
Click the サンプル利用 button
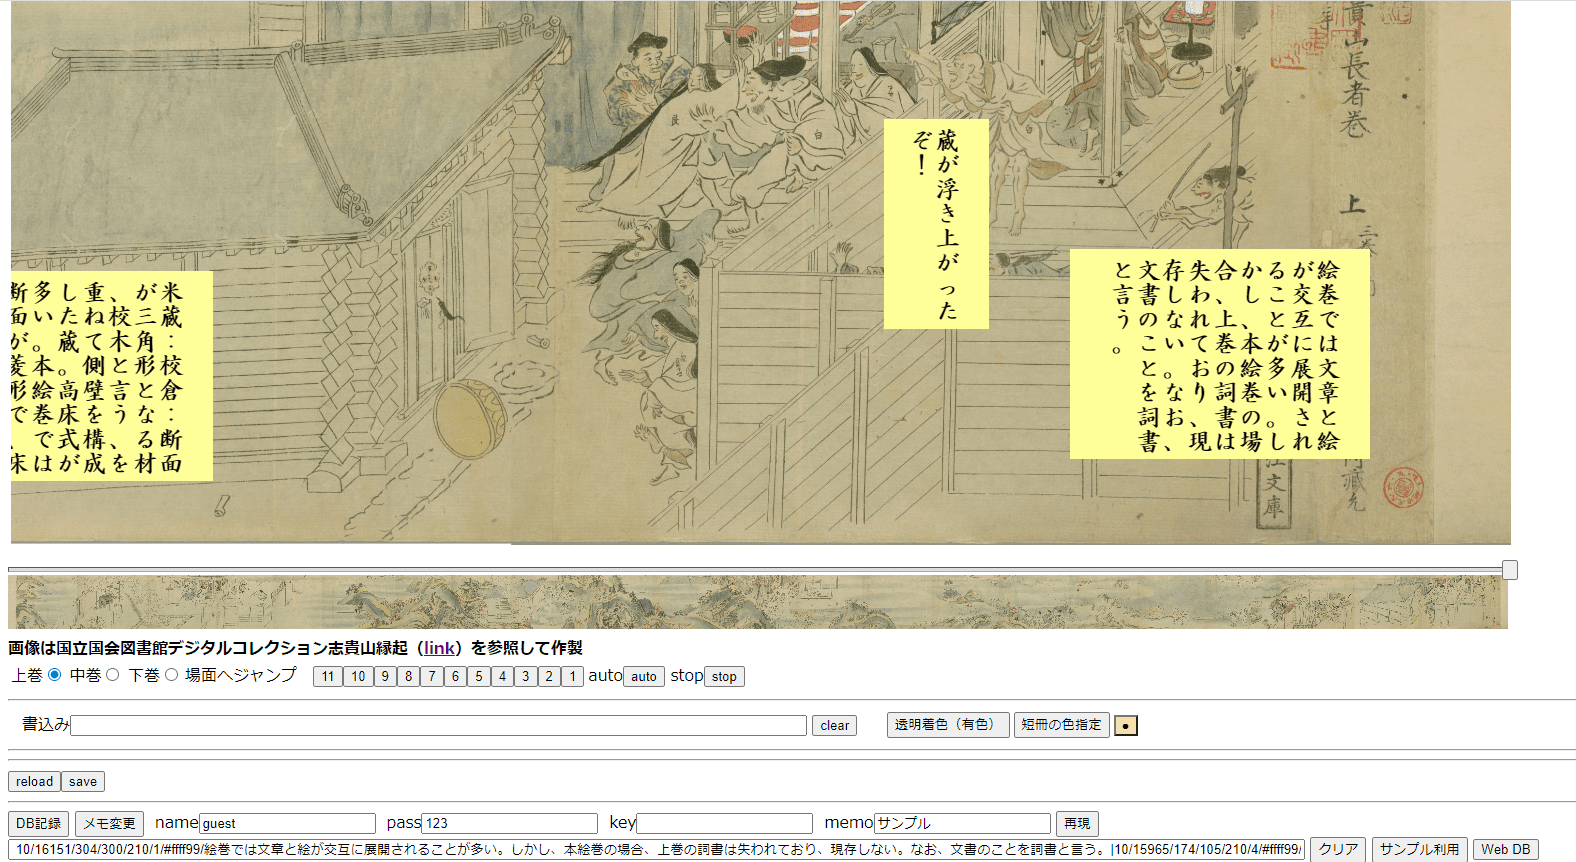(1420, 850)
